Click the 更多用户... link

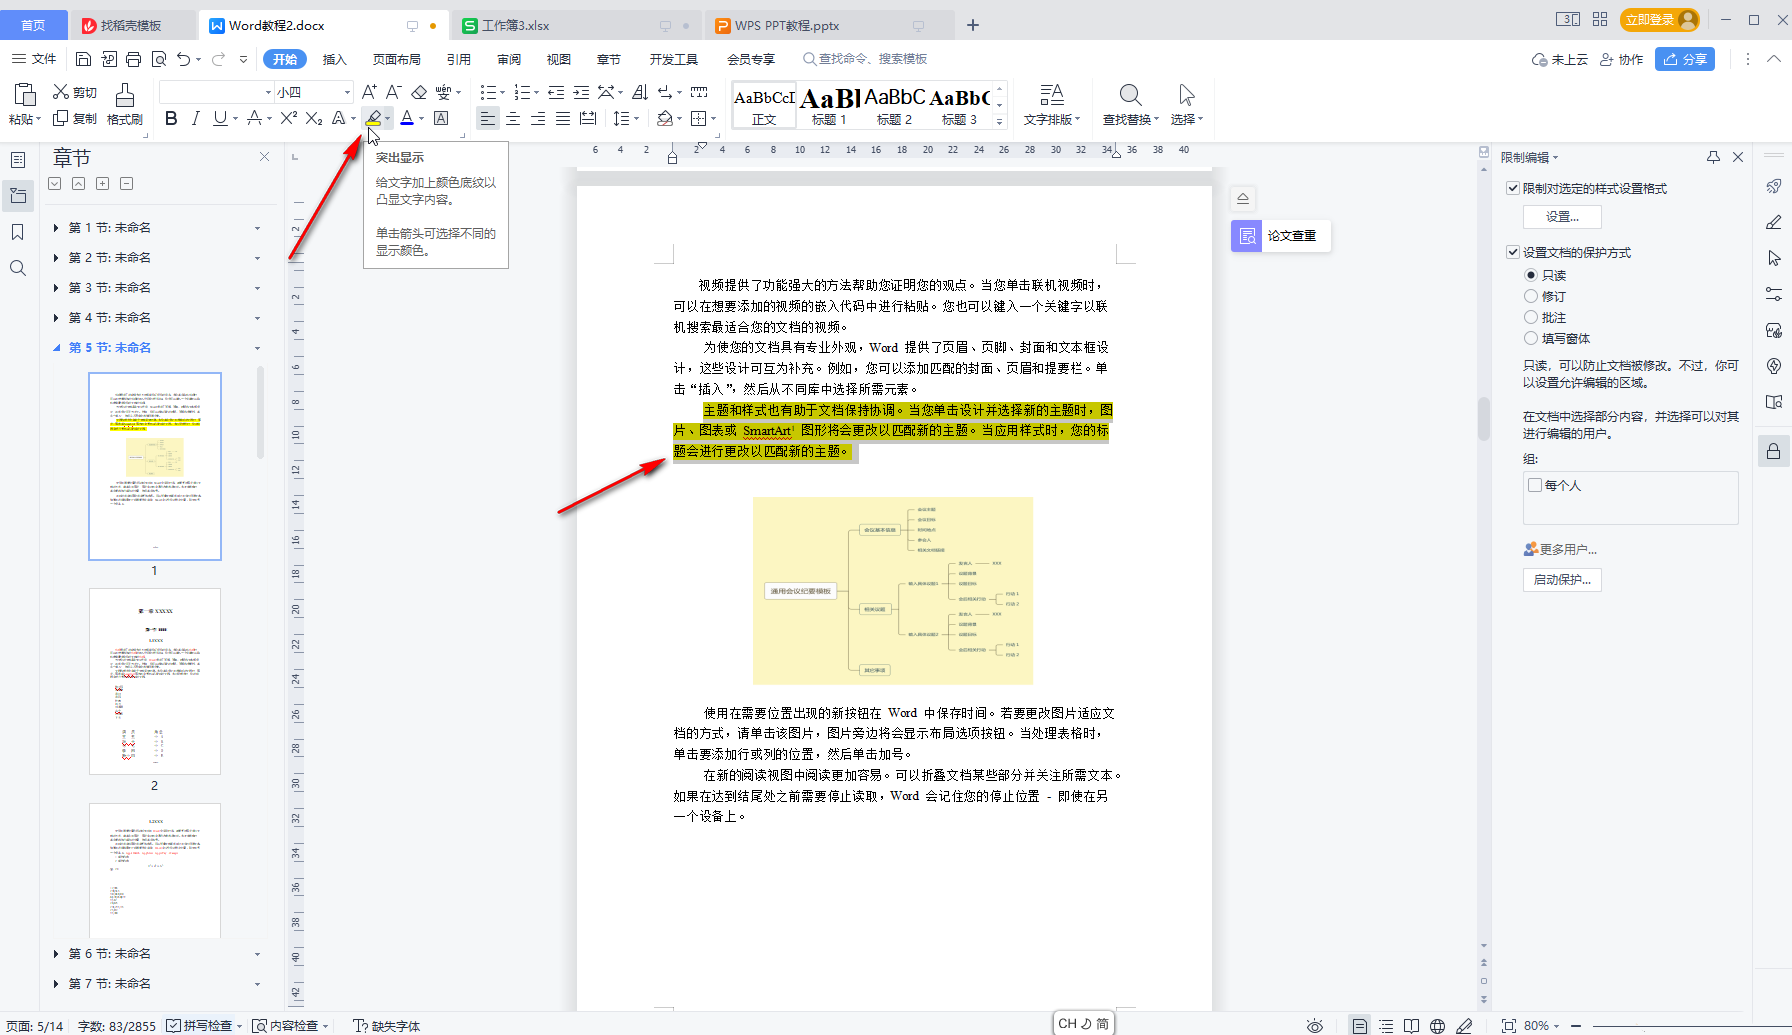[1560, 549]
